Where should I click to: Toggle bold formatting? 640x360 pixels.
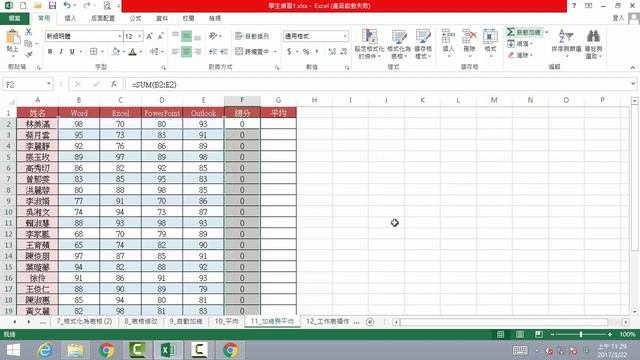50,51
